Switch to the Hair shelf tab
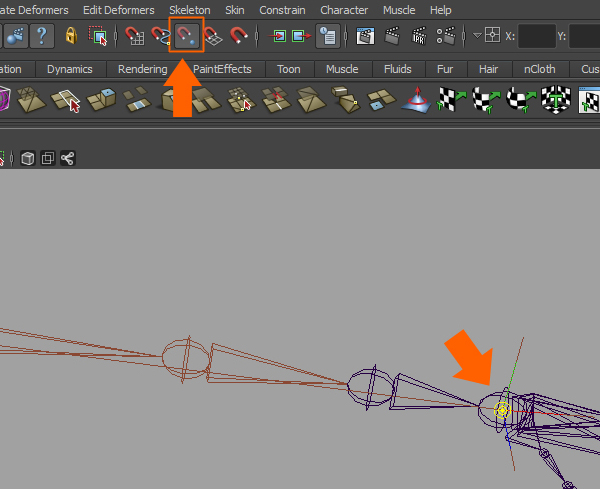 coord(488,69)
